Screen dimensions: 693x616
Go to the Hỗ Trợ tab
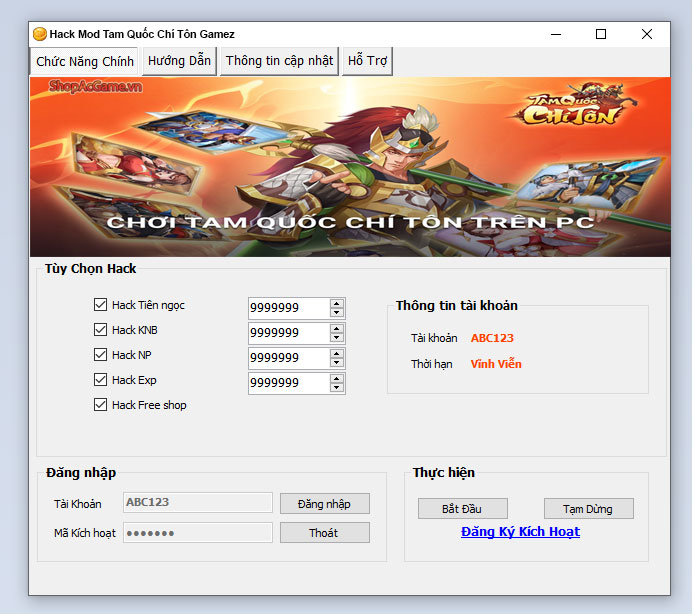click(367, 61)
